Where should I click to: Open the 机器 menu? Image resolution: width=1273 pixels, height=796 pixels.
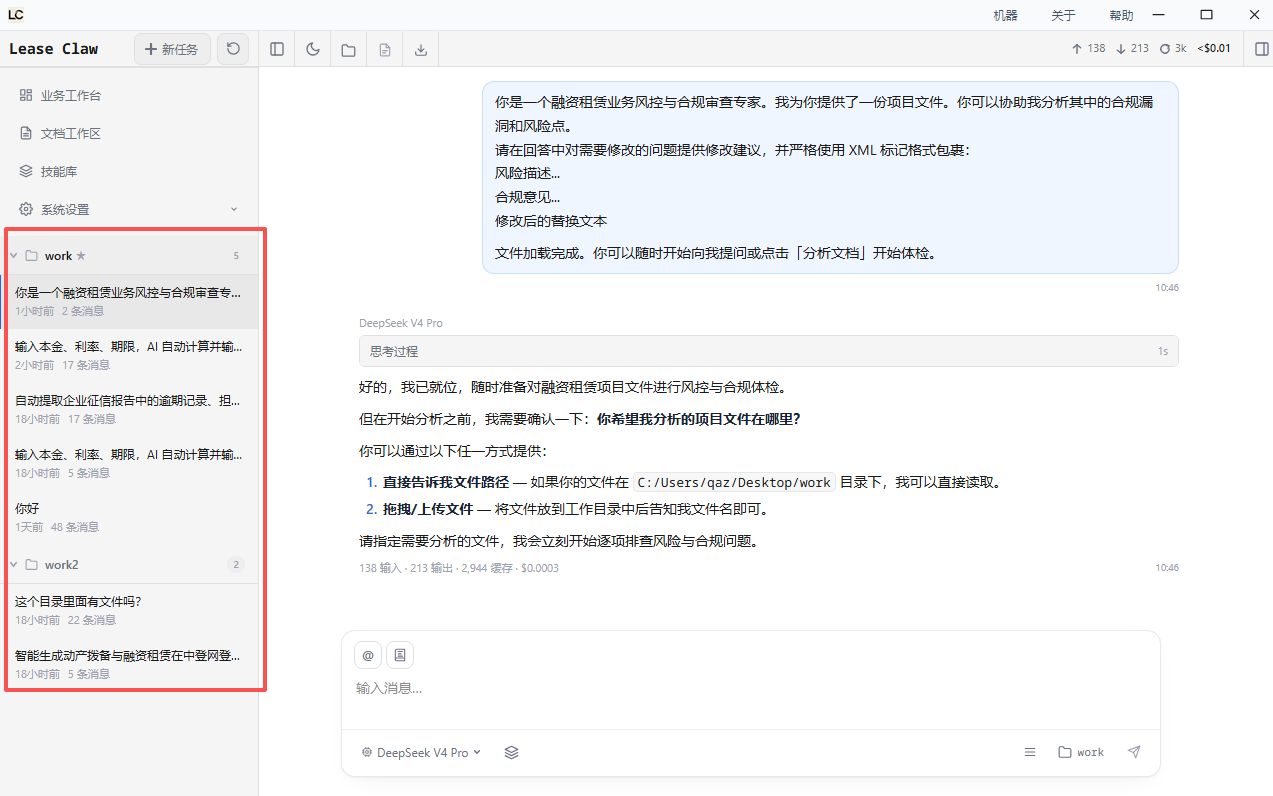click(x=1005, y=15)
